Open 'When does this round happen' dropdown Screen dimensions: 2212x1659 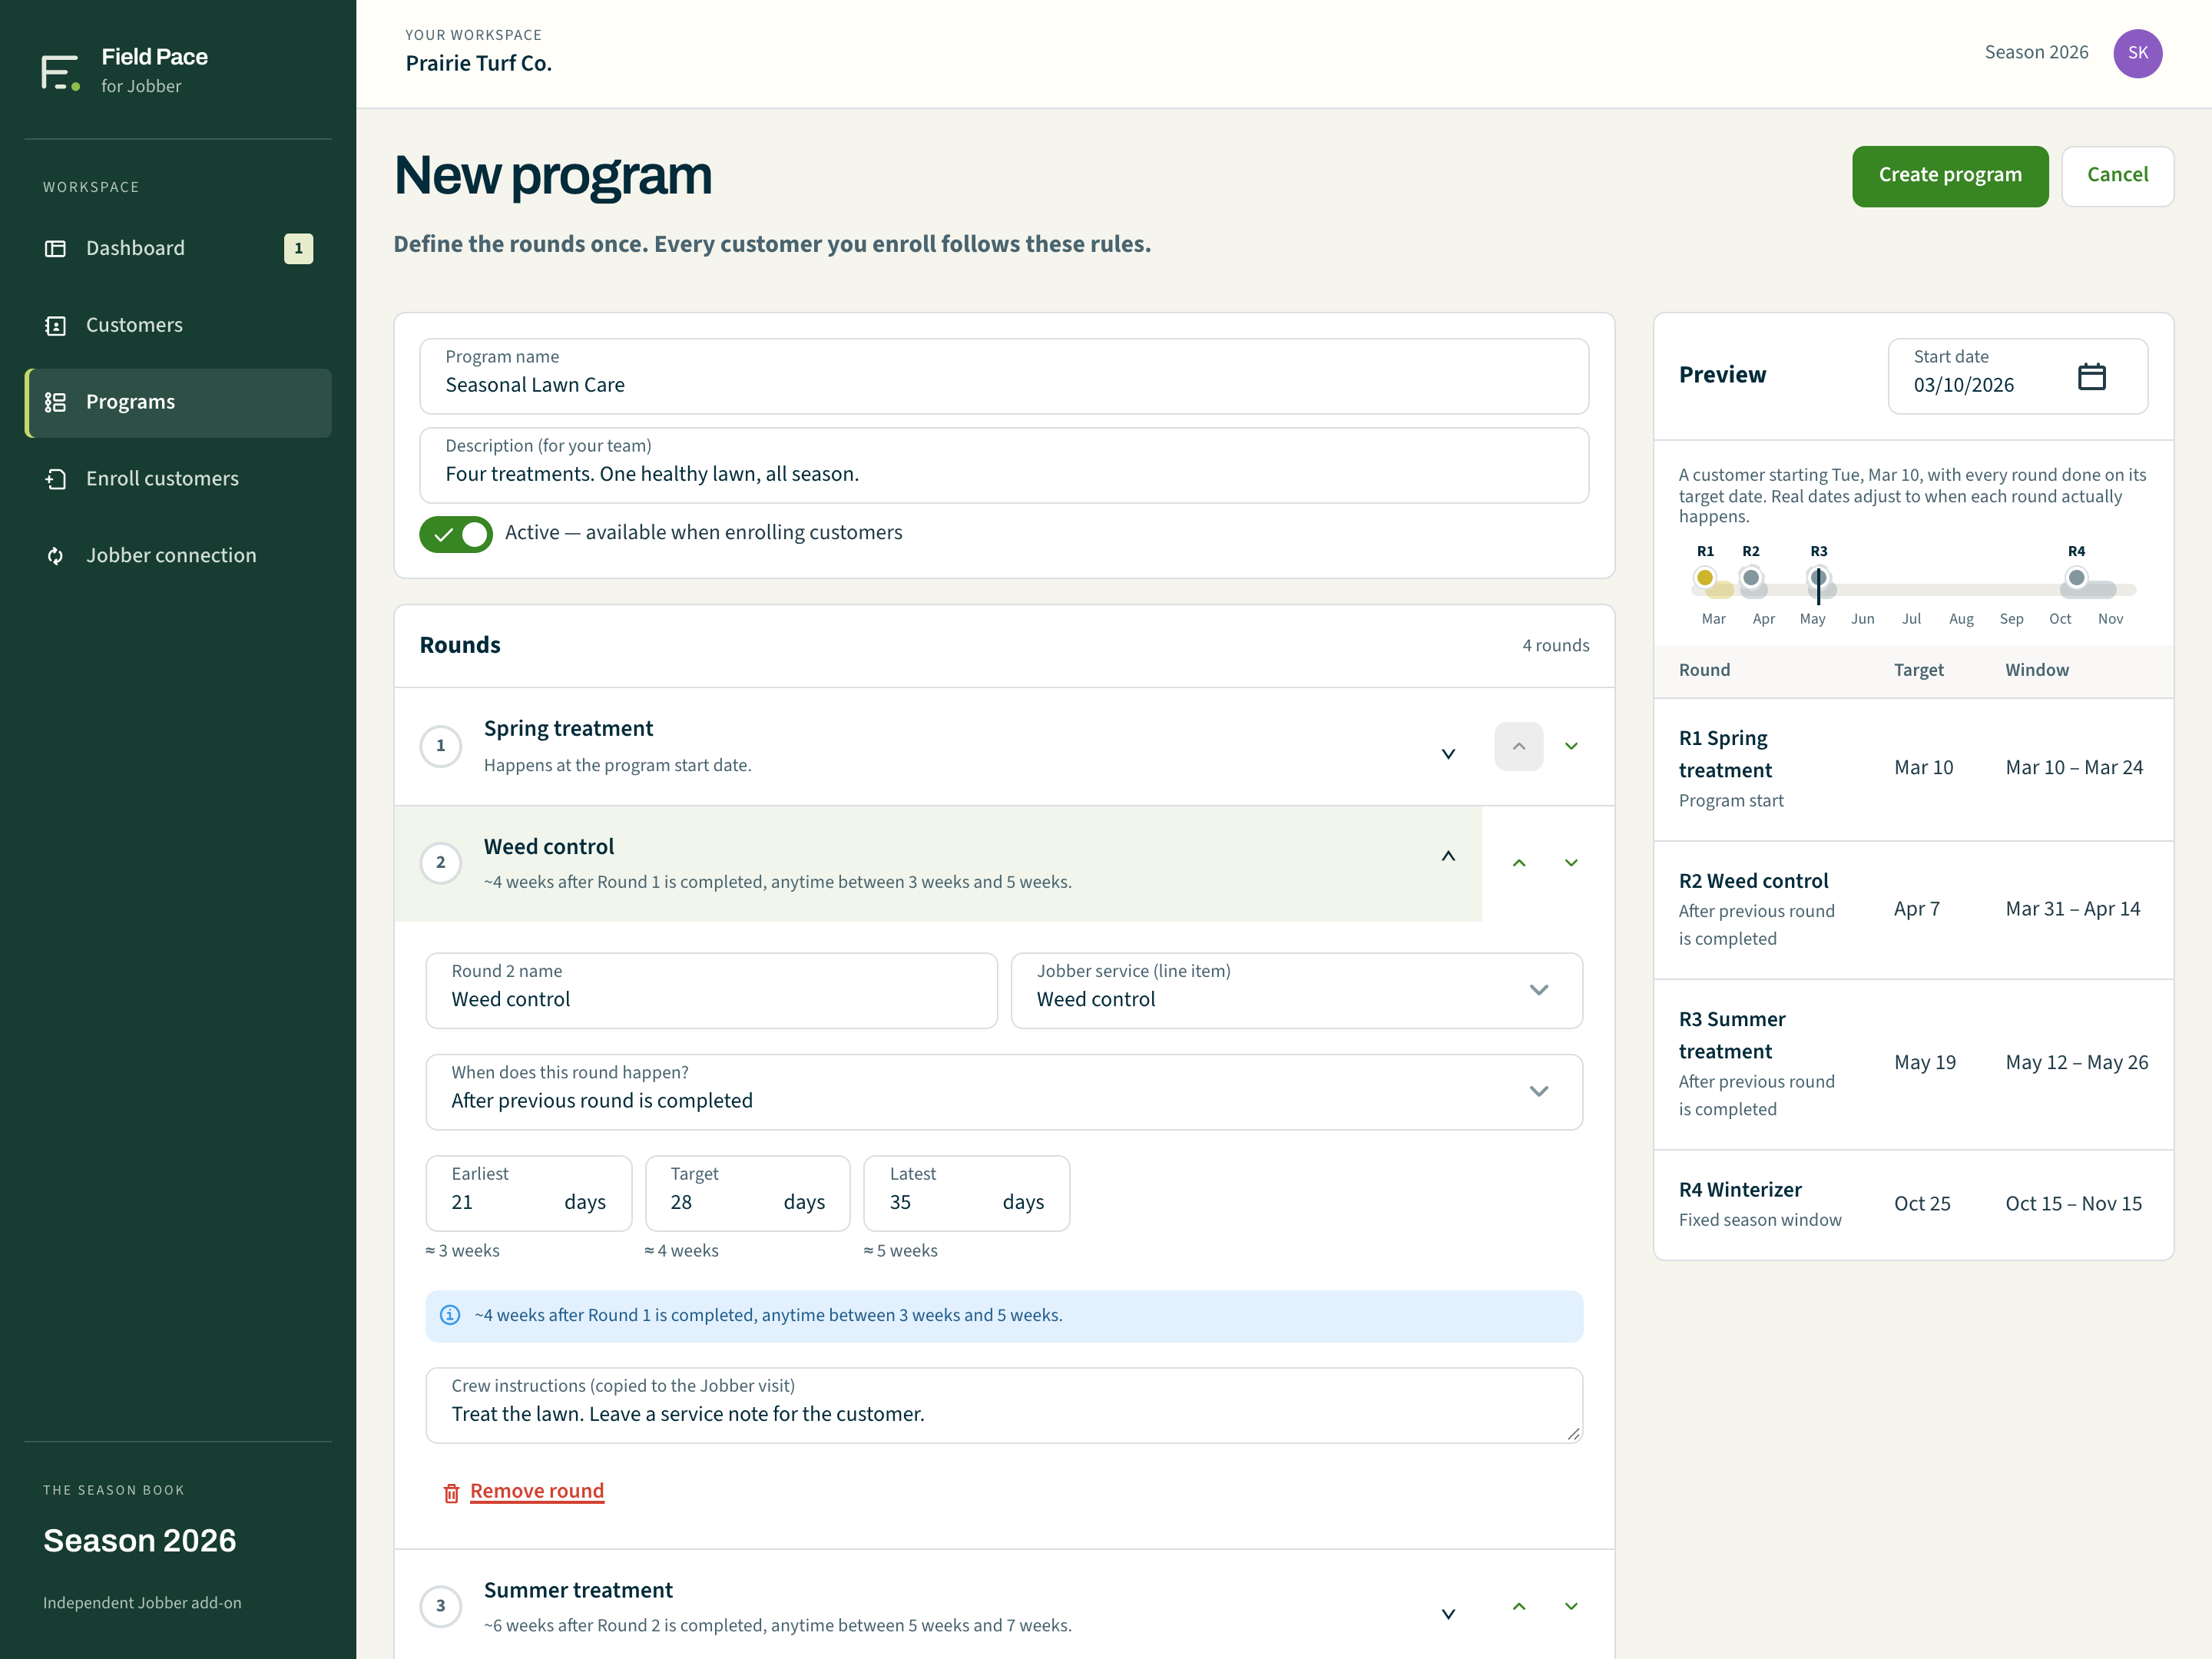(1004, 1092)
